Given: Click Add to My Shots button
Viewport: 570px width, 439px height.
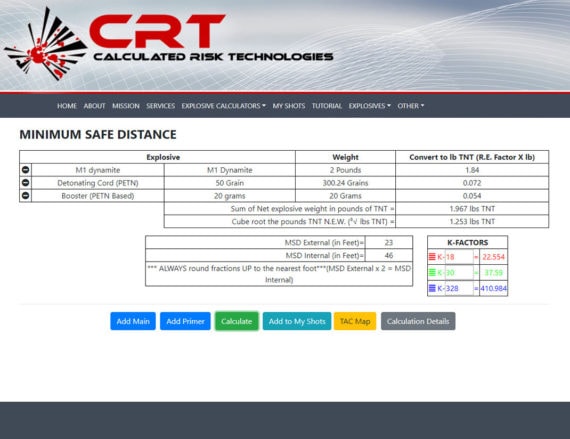Looking at the screenshot, I should coord(297,321).
